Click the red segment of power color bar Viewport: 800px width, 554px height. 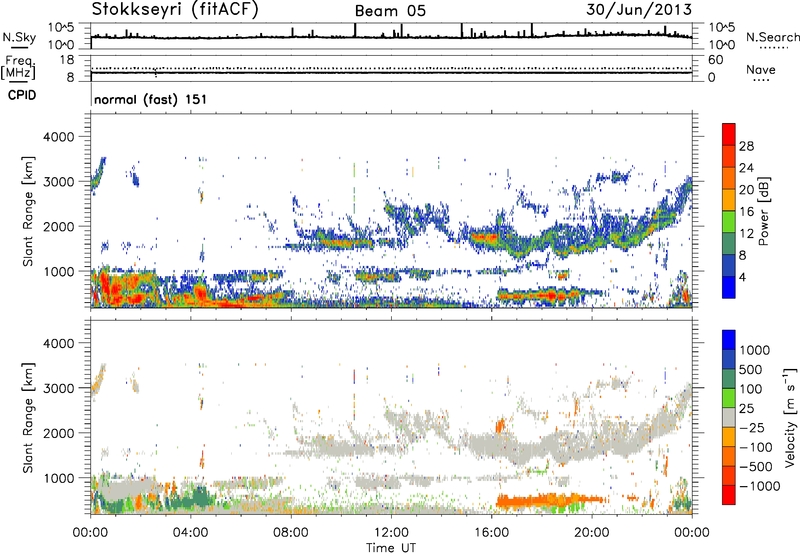pyautogui.click(x=729, y=134)
